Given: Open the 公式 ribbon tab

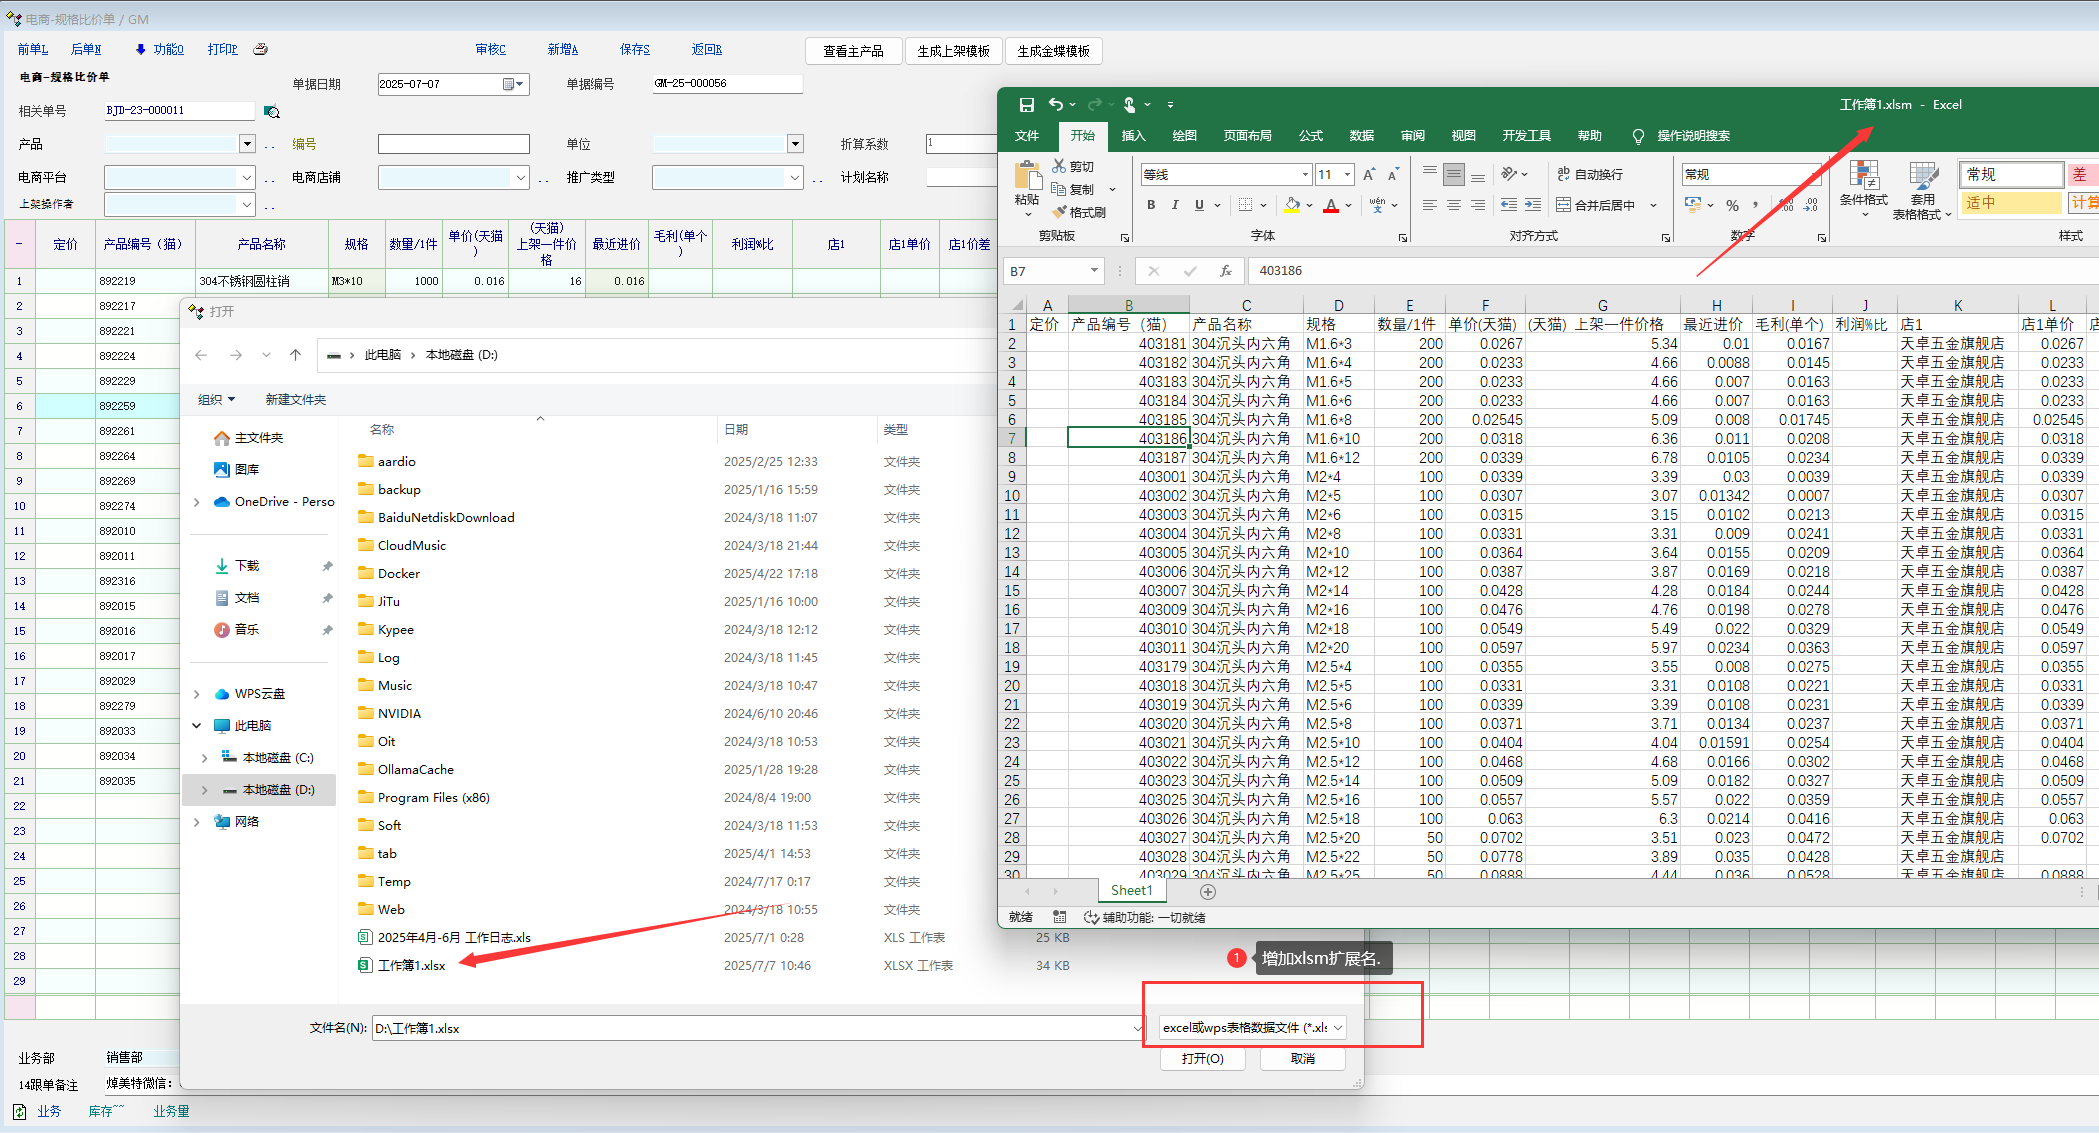Looking at the screenshot, I should [1310, 136].
